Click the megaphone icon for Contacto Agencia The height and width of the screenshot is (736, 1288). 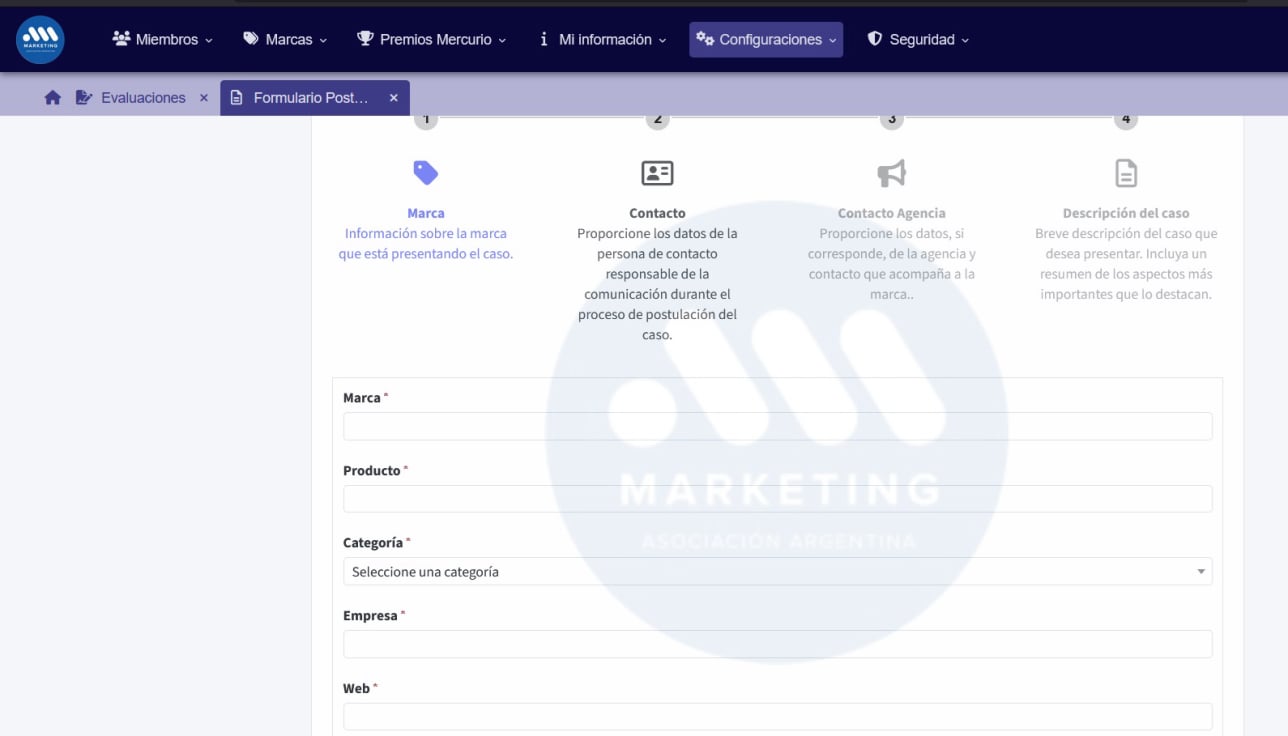click(x=890, y=171)
